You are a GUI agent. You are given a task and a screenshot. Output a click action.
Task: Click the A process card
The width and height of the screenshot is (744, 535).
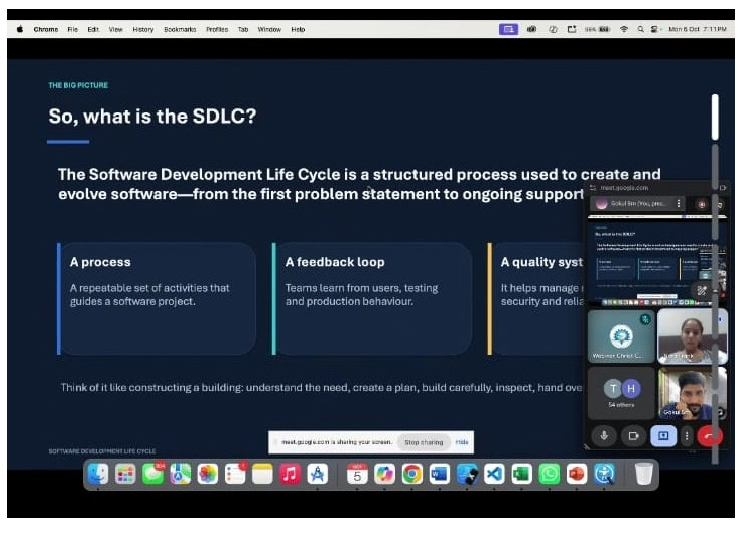tap(157, 299)
